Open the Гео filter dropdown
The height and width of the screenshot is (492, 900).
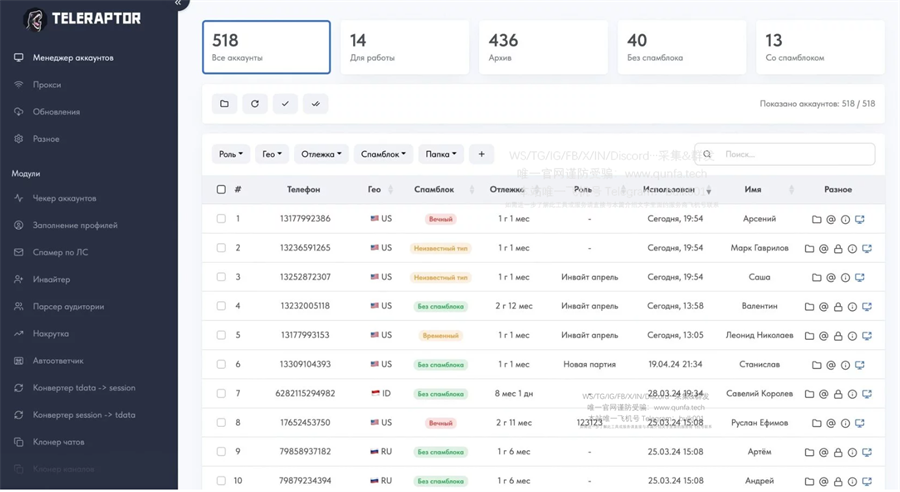[272, 154]
